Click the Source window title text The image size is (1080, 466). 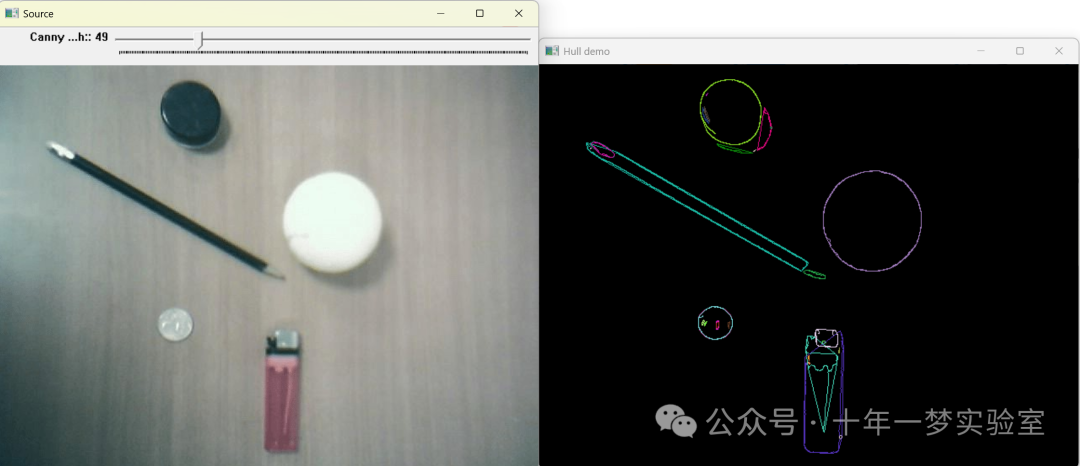point(38,14)
